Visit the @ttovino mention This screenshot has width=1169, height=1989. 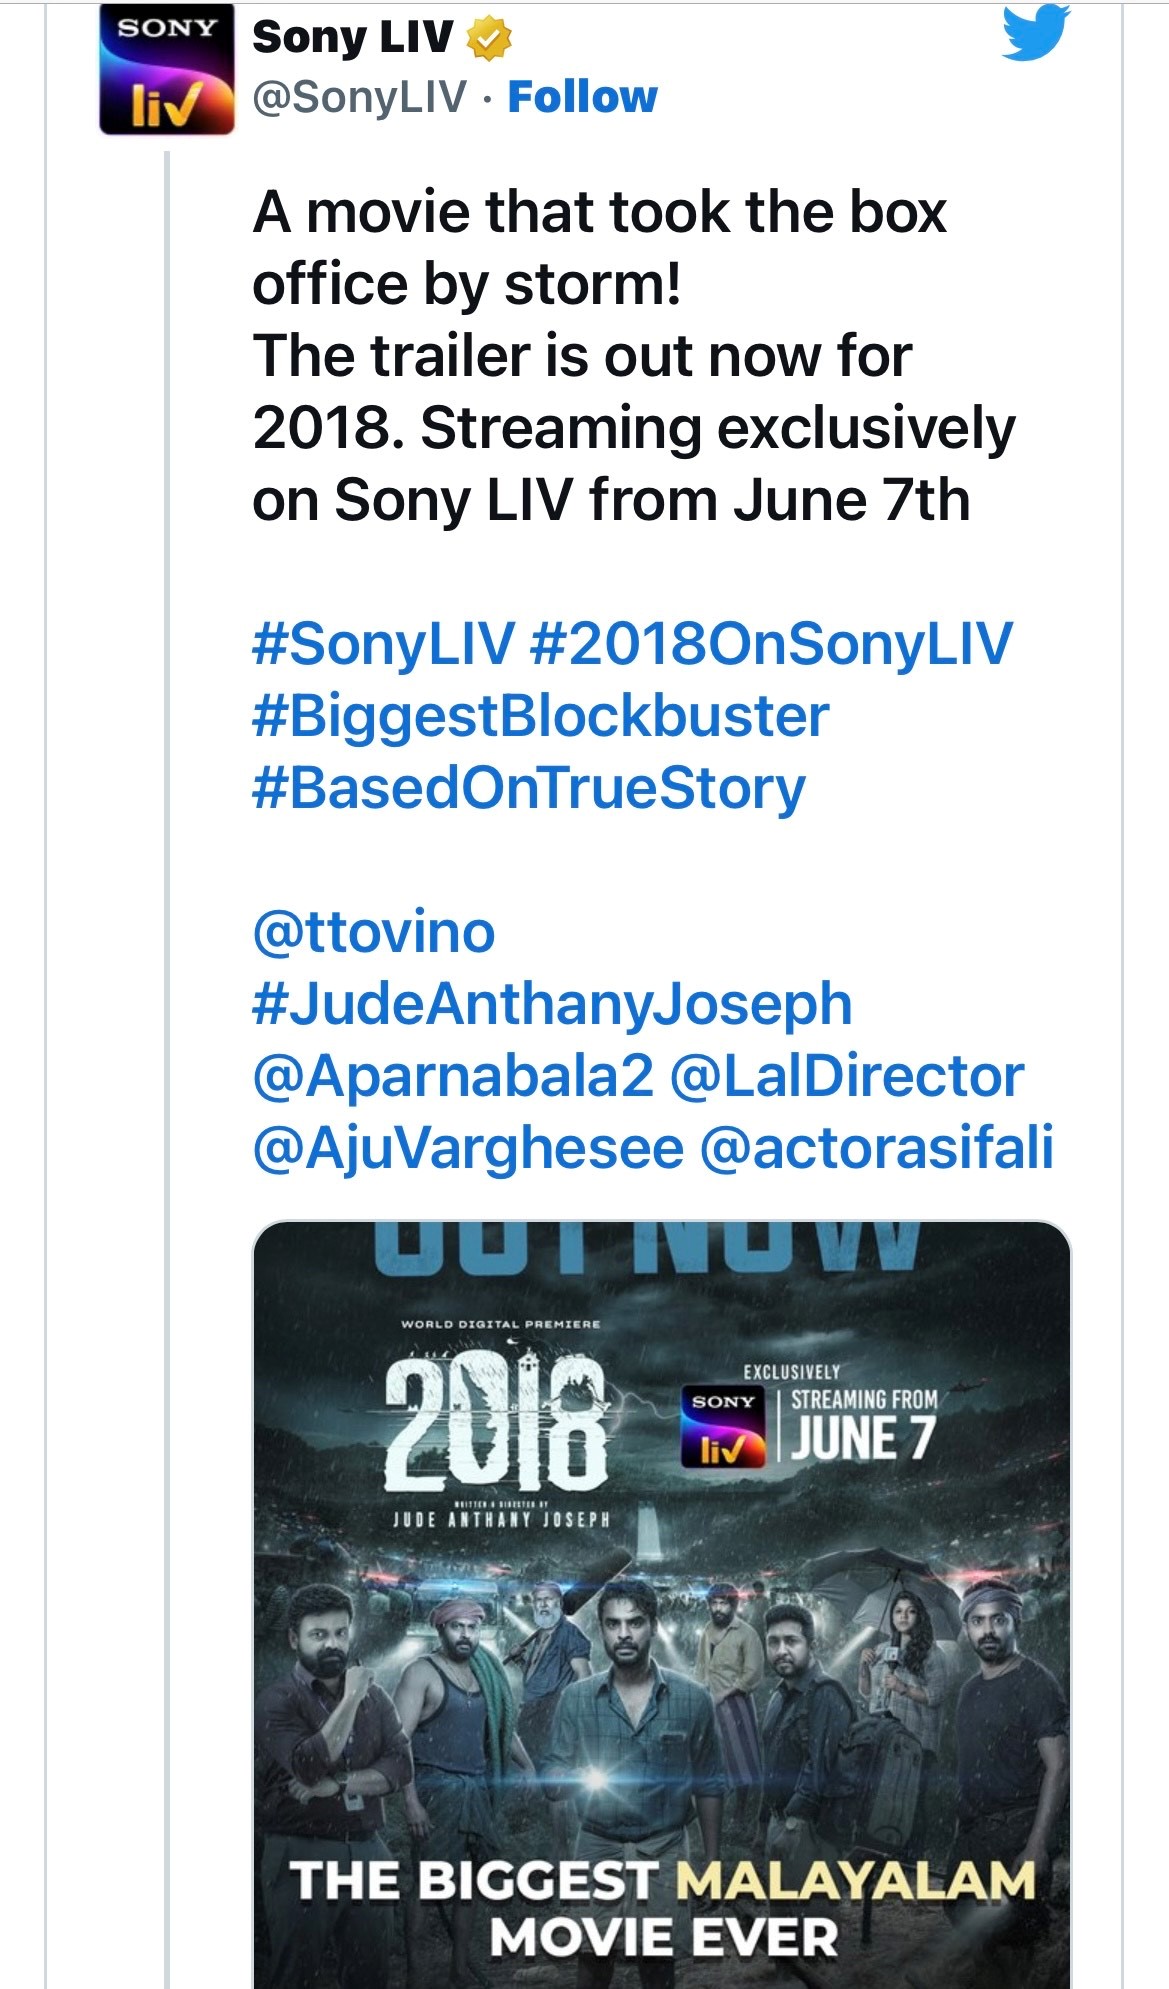point(374,932)
